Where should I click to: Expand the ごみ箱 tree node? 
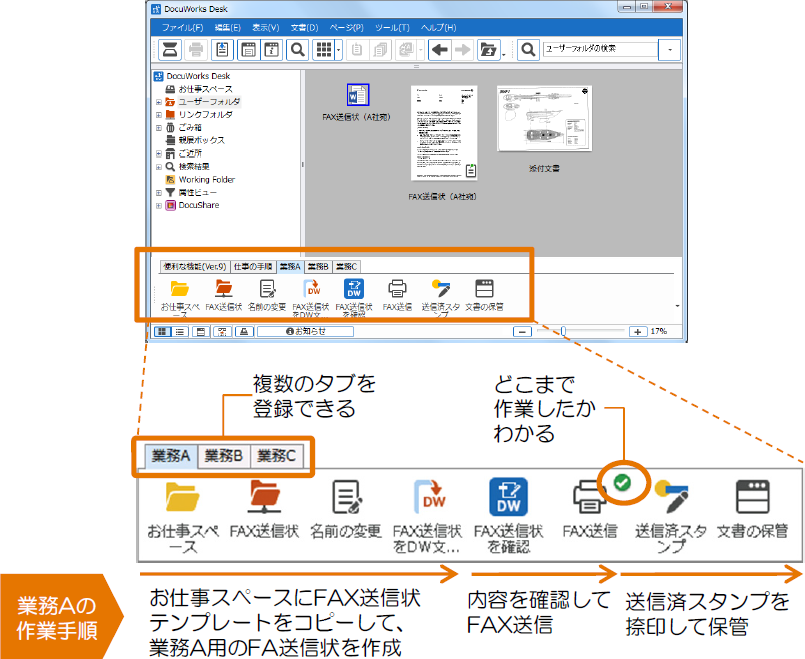159,128
